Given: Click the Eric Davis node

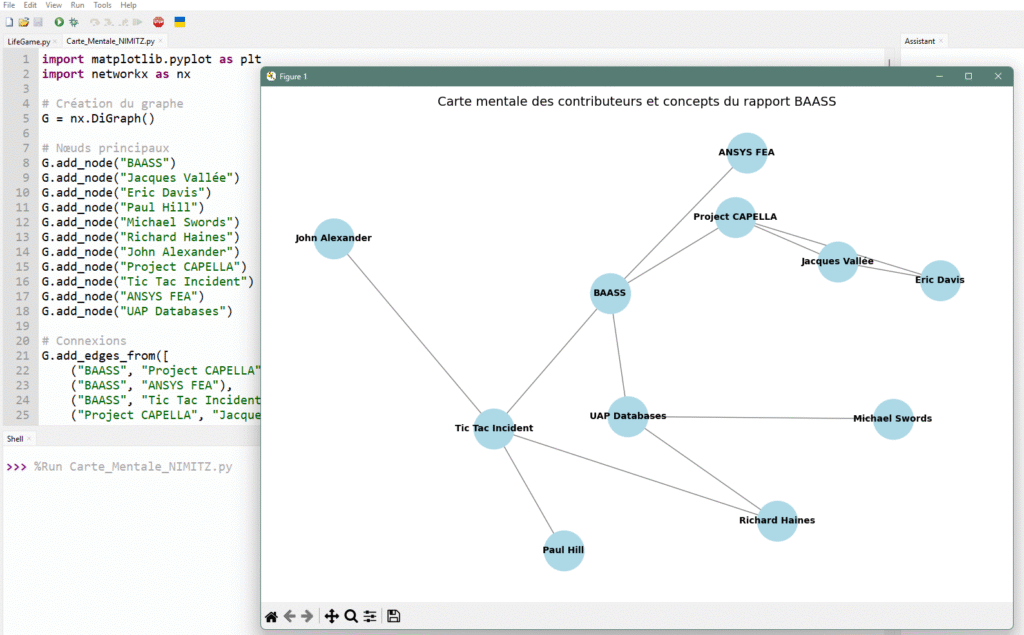Looking at the screenshot, I should click(x=940, y=280).
